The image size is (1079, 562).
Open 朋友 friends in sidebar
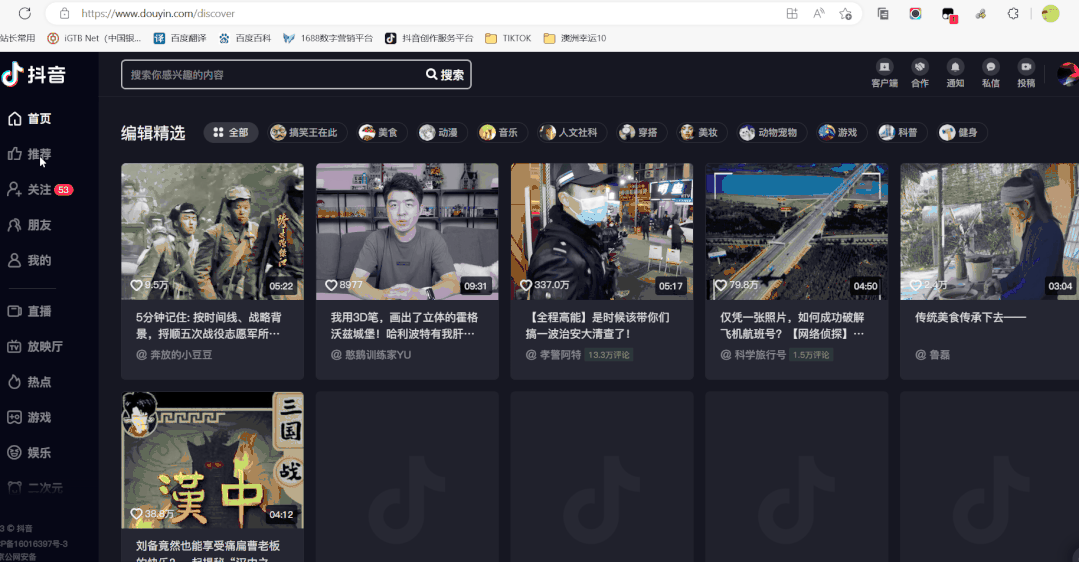[x=30, y=225]
